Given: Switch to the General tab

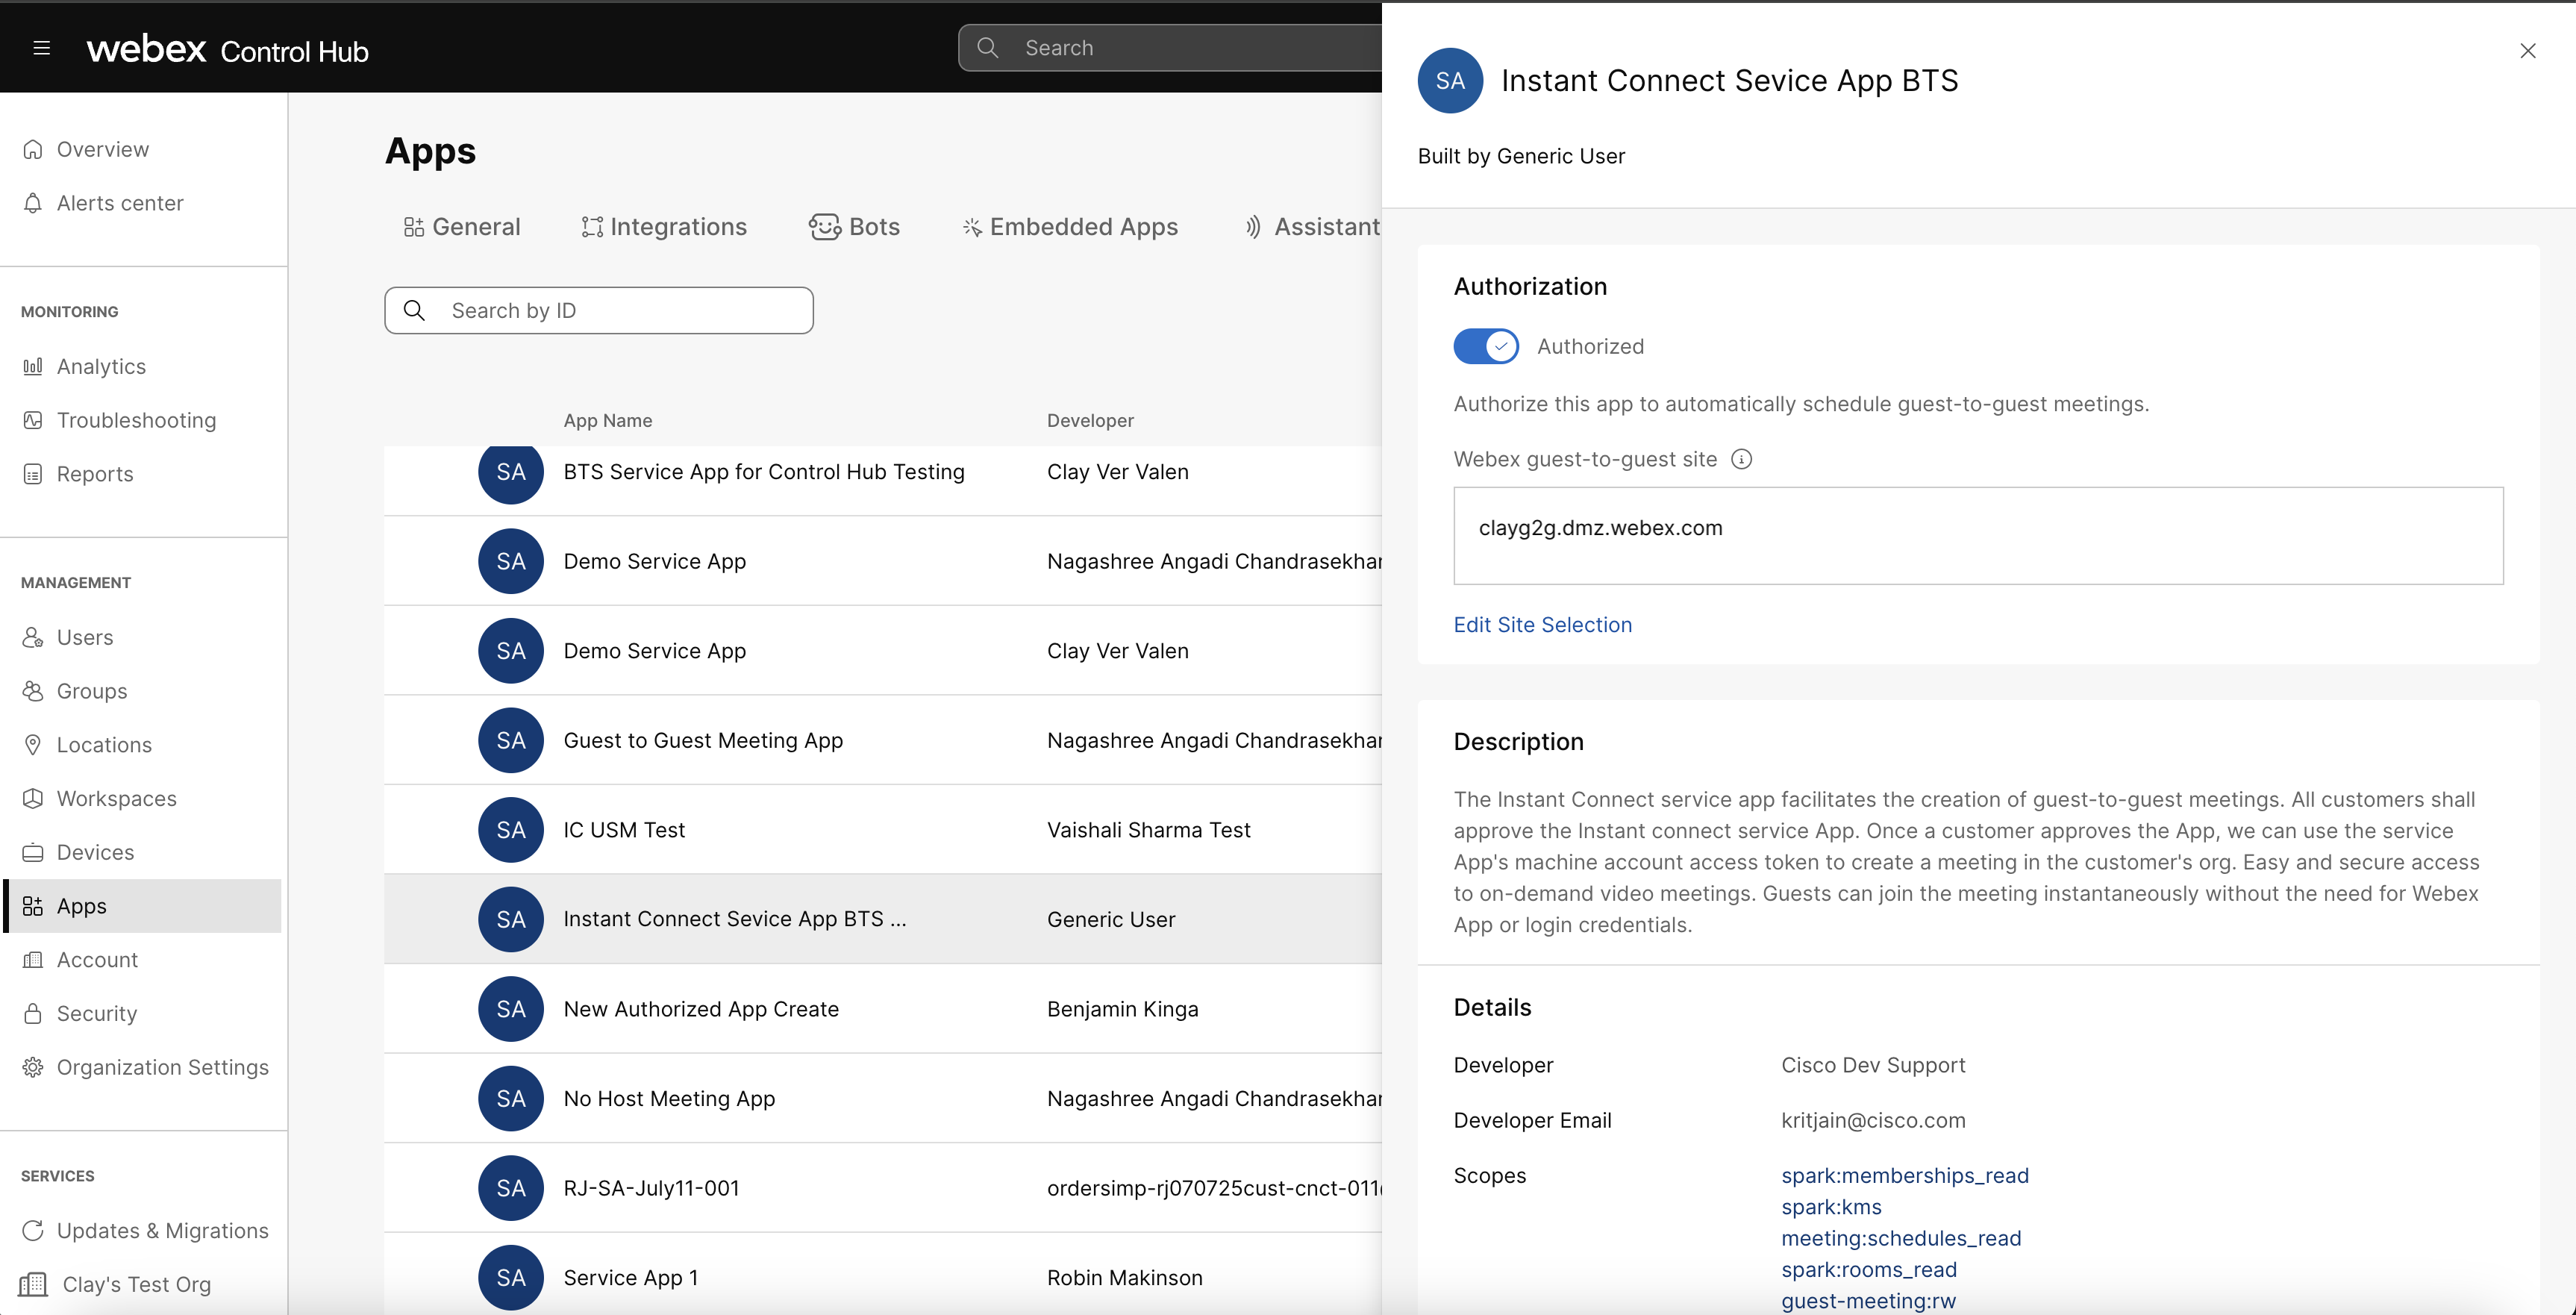Looking at the screenshot, I should click(462, 227).
